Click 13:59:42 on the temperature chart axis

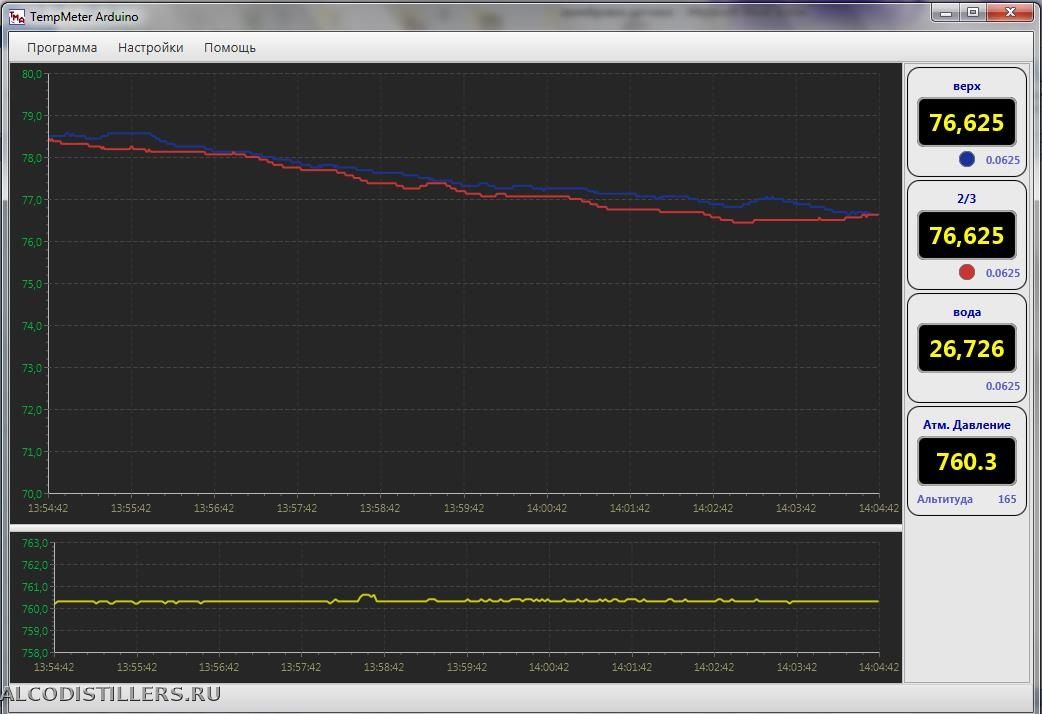tap(464, 508)
